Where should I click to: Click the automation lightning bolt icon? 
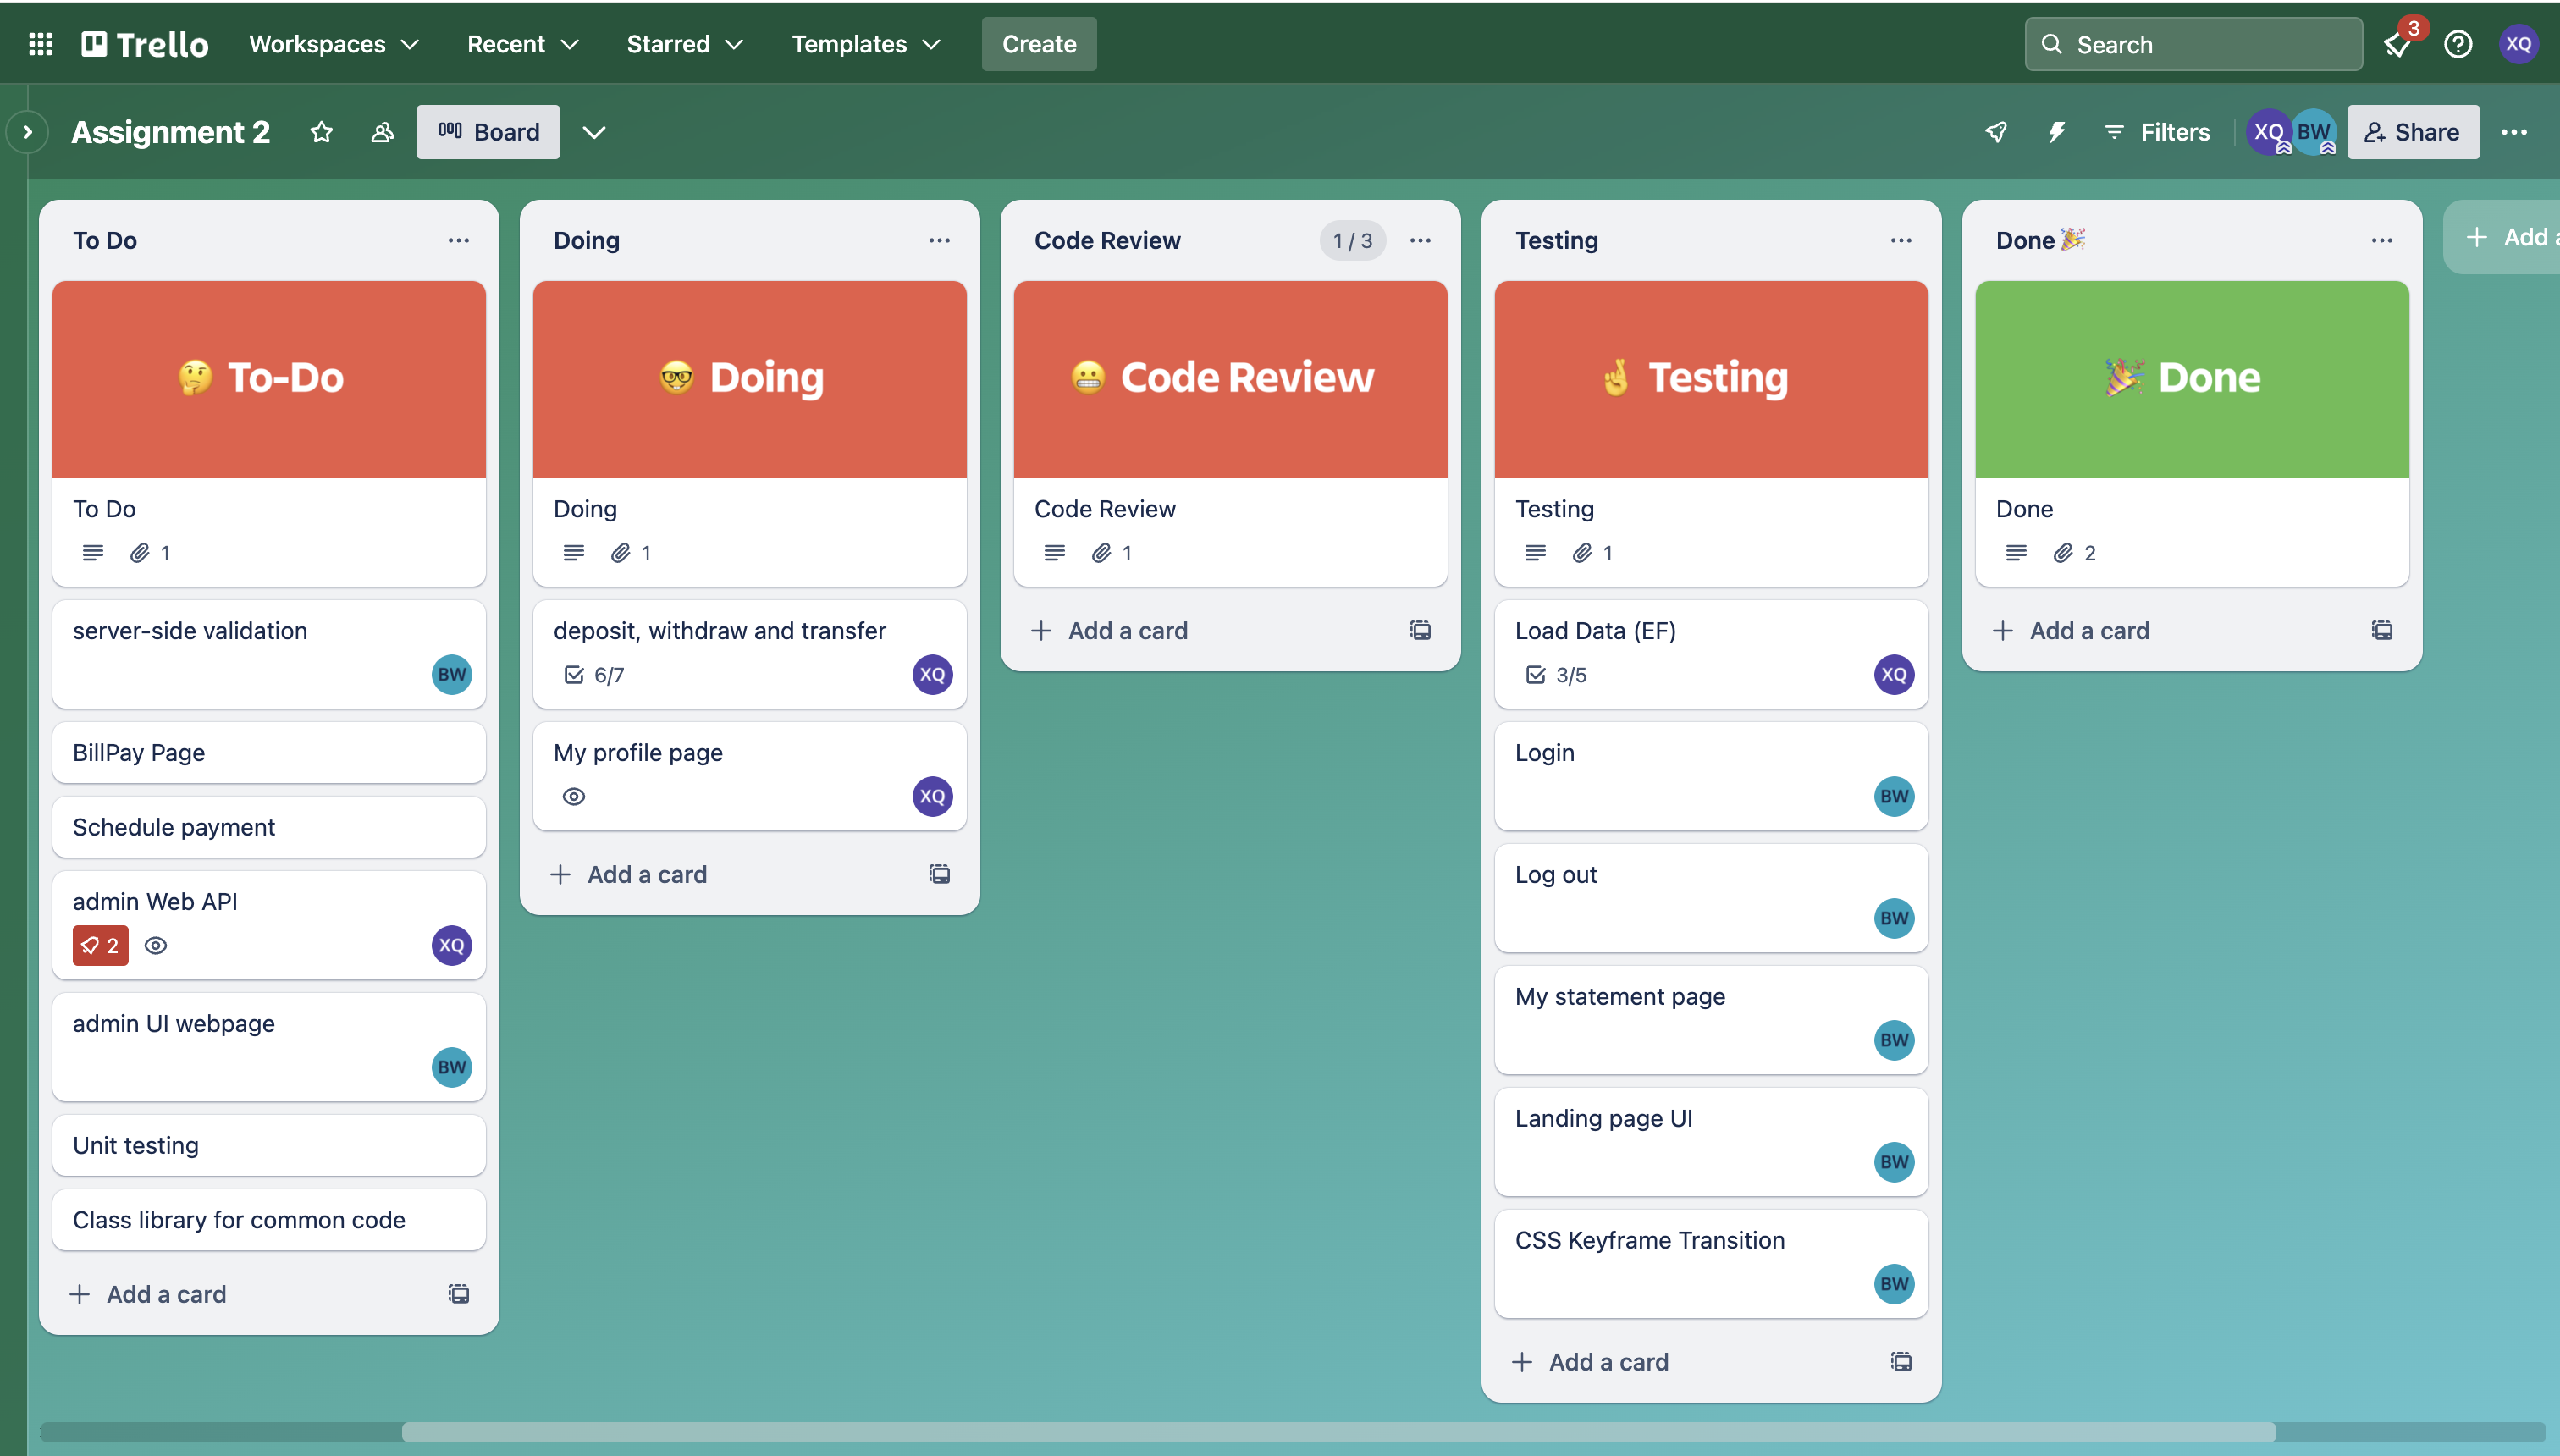[x=2056, y=132]
